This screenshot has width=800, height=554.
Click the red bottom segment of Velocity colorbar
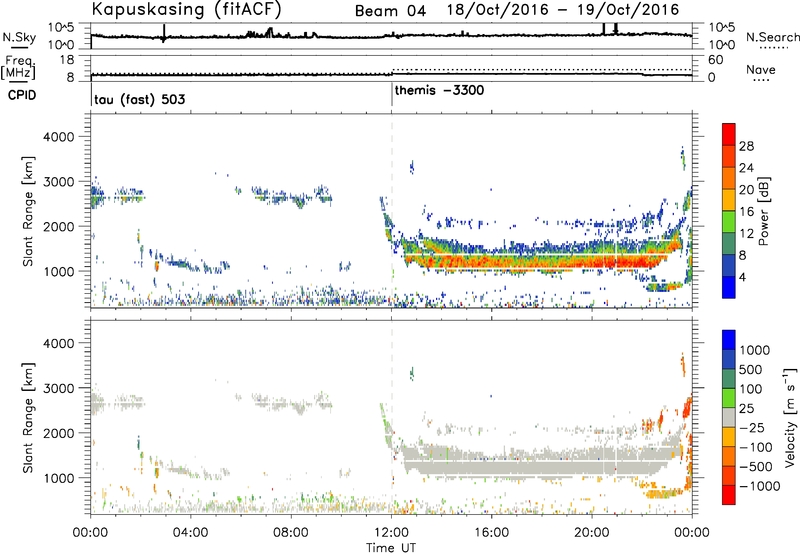click(x=729, y=495)
